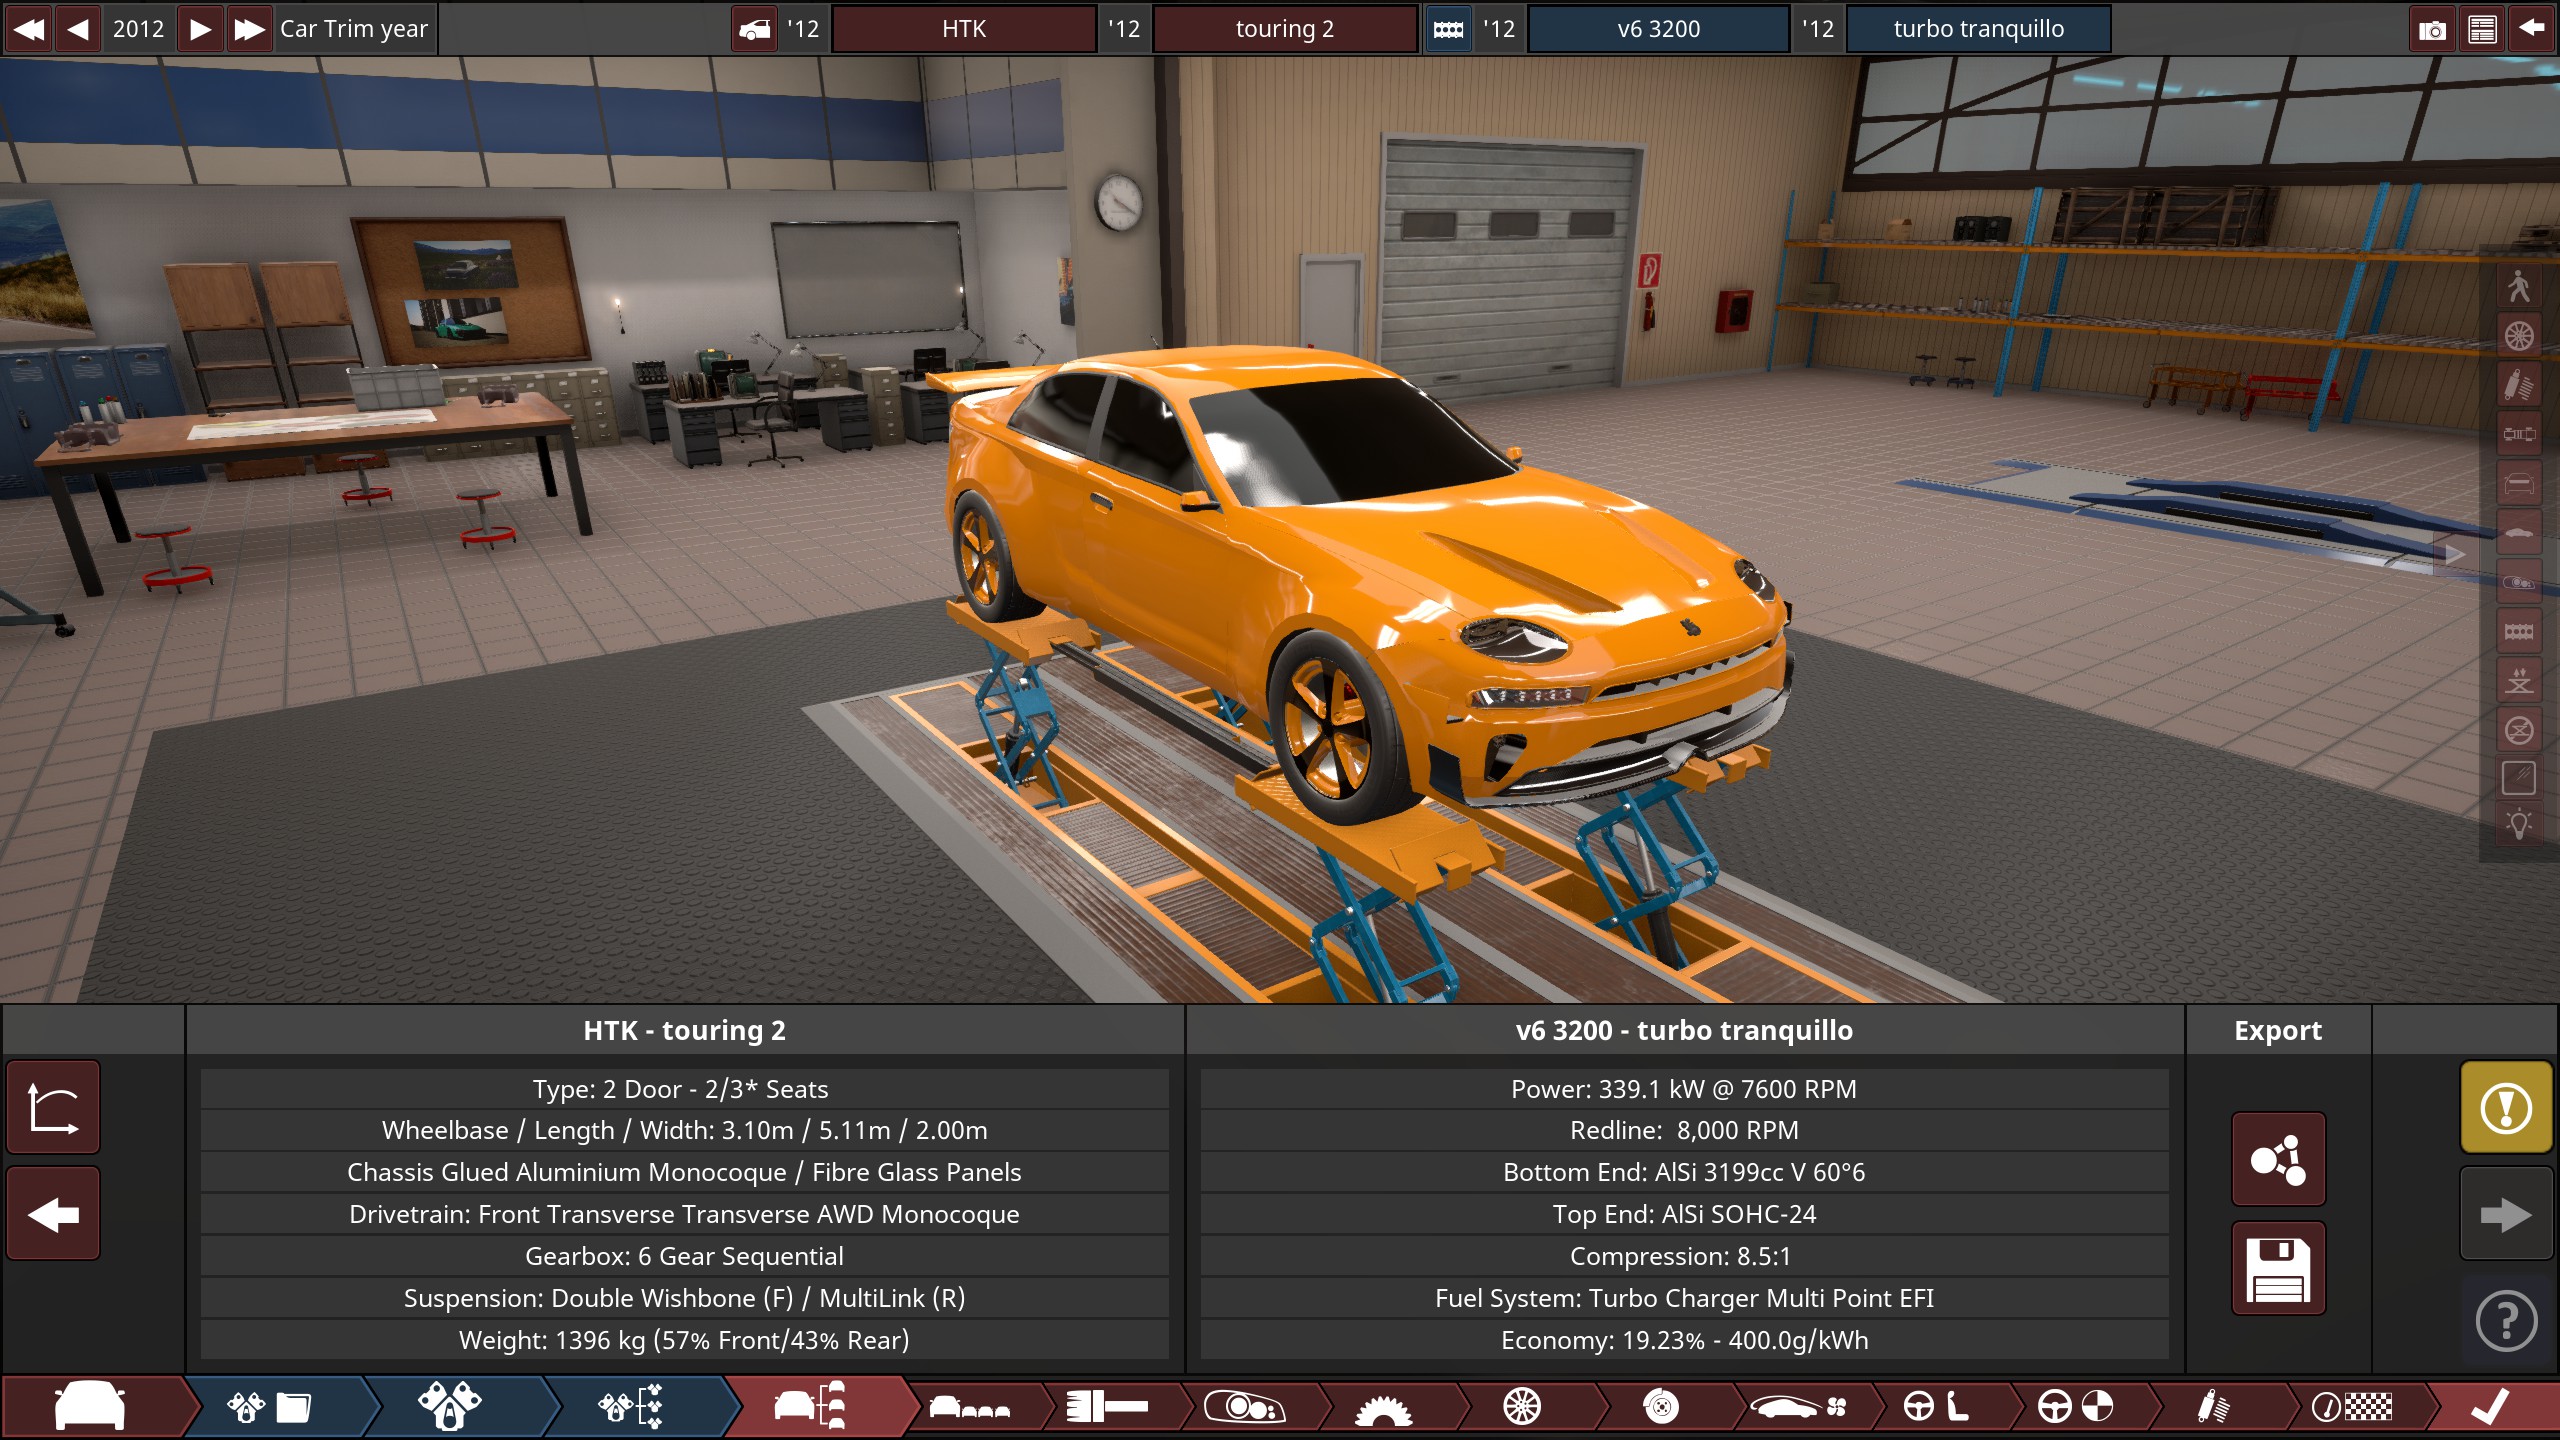Image resolution: width=2560 pixels, height=1440 pixels.
Task: Click the Weight: 1396 kg row
Action: [685, 1340]
